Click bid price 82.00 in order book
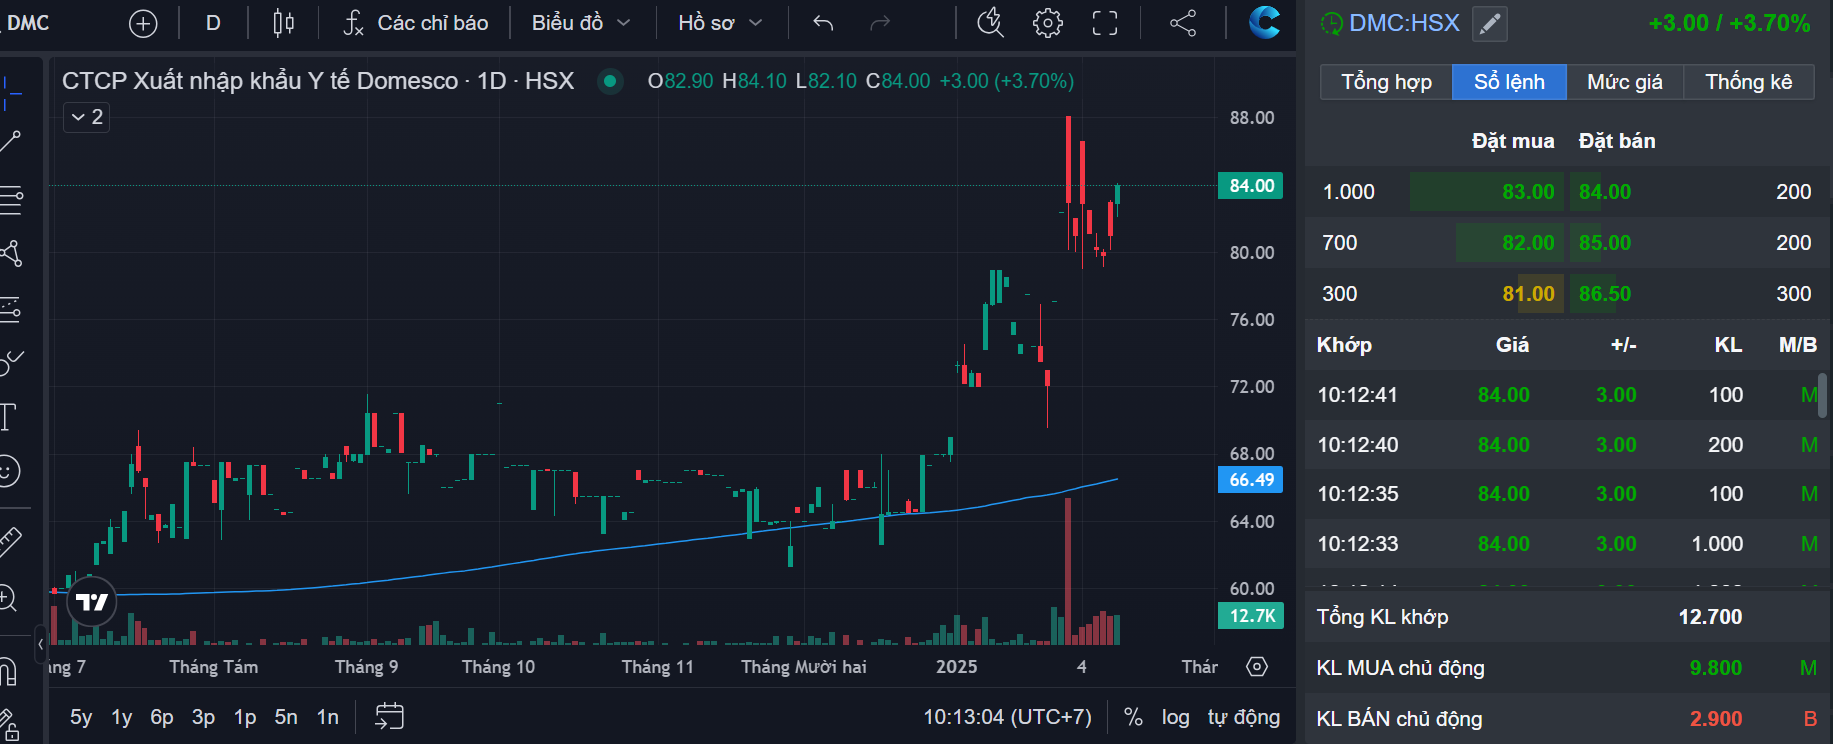Screen dimensions: 1833x744 click(x=1528, y=243)
